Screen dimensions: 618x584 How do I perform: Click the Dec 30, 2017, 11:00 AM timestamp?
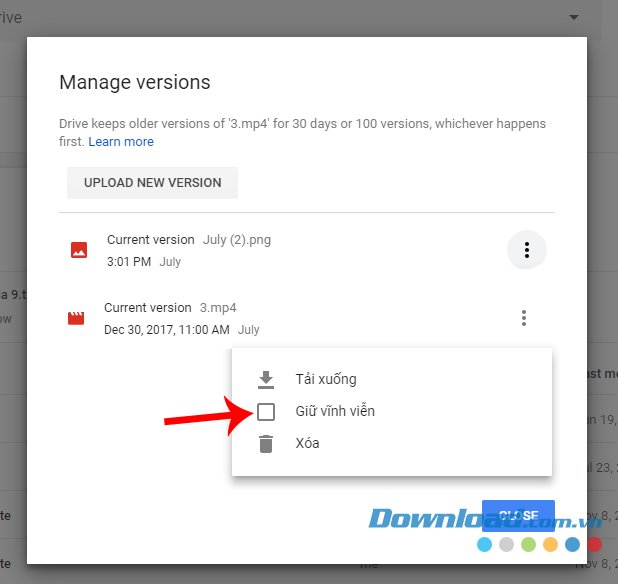167,330
